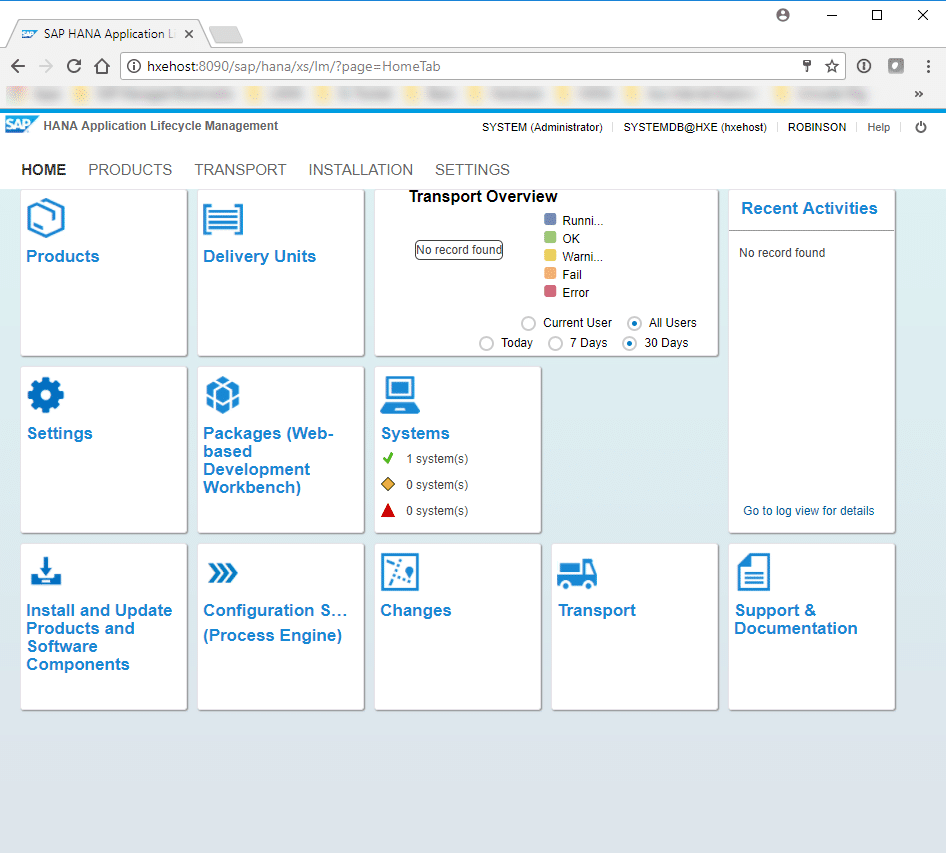Click the Go to log view link
This screenshot has height=853, width=946.
(808, 511)
